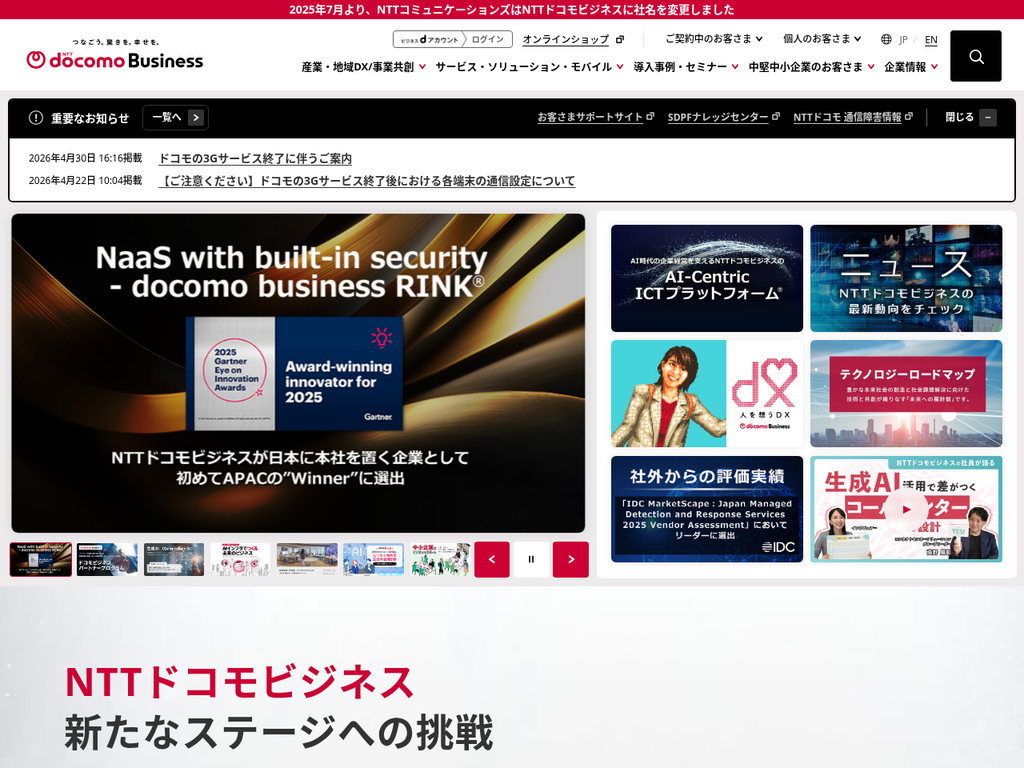Click 一覧へ notices button

(x=176, y=118)
